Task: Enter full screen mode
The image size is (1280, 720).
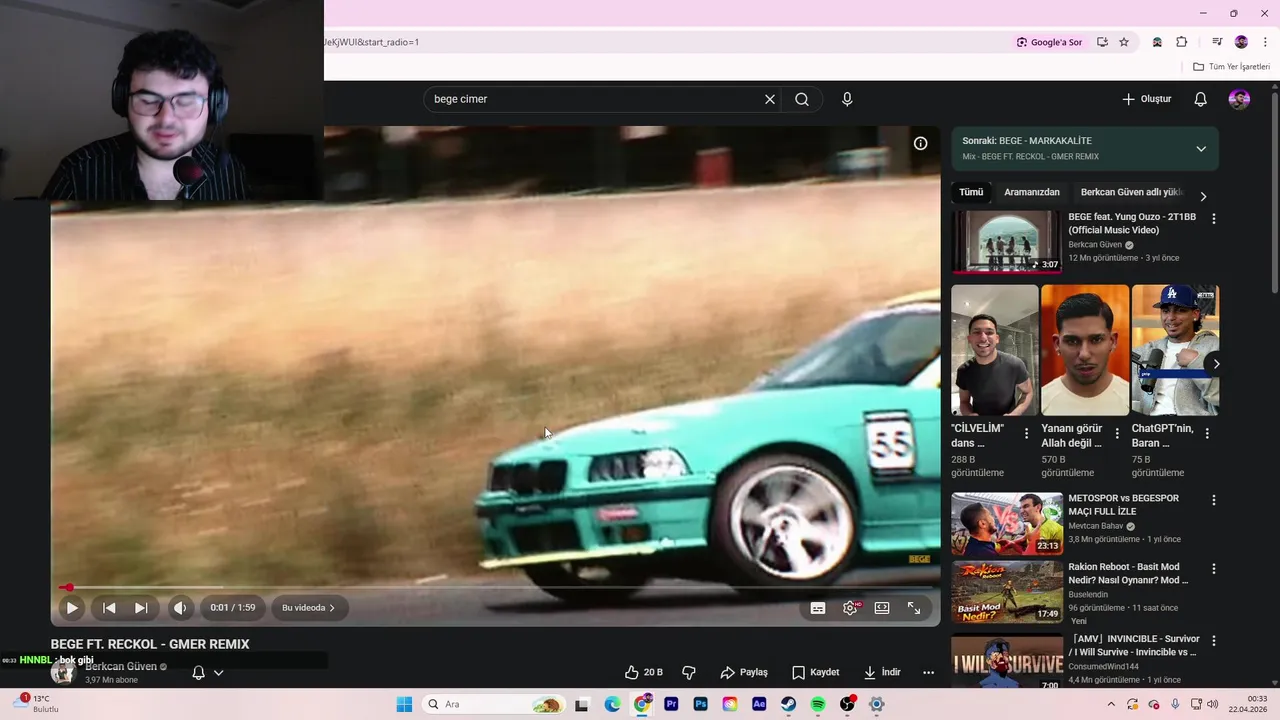Action: (x=914, y=608)
